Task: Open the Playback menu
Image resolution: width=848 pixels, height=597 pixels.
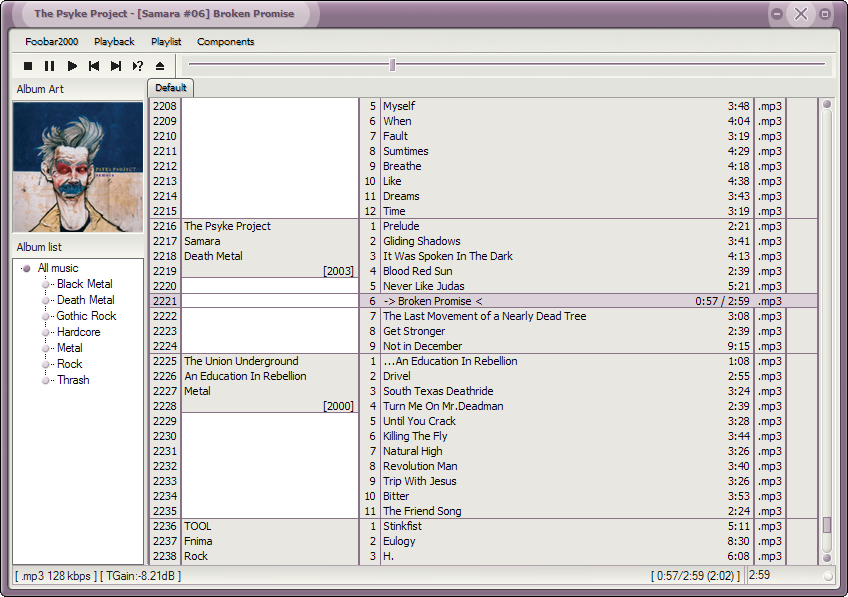Action: pyautogui.click(x=114, y=42)
